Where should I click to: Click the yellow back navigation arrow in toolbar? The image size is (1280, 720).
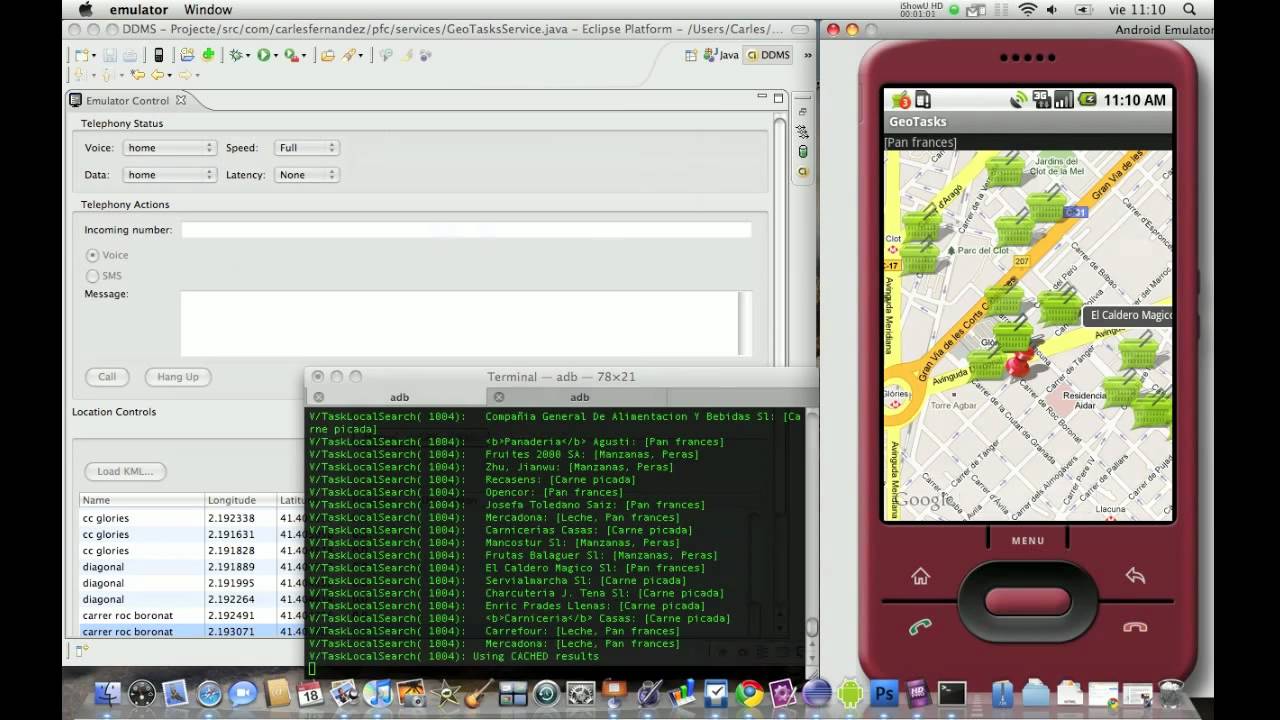(157, 75)
